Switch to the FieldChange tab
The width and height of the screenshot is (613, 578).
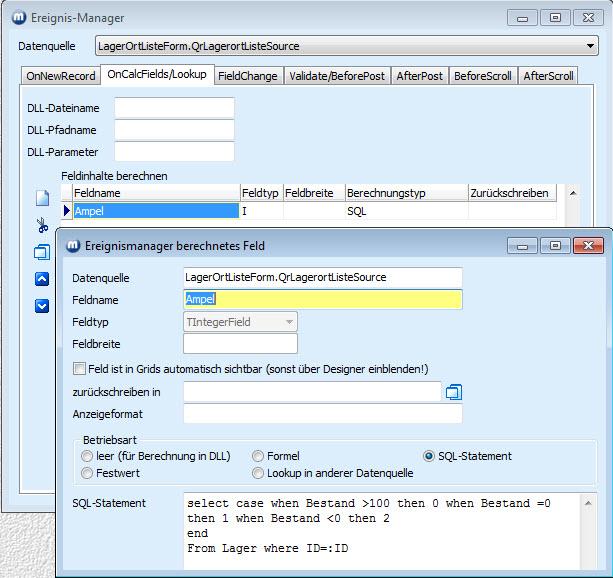pos(247,76)
